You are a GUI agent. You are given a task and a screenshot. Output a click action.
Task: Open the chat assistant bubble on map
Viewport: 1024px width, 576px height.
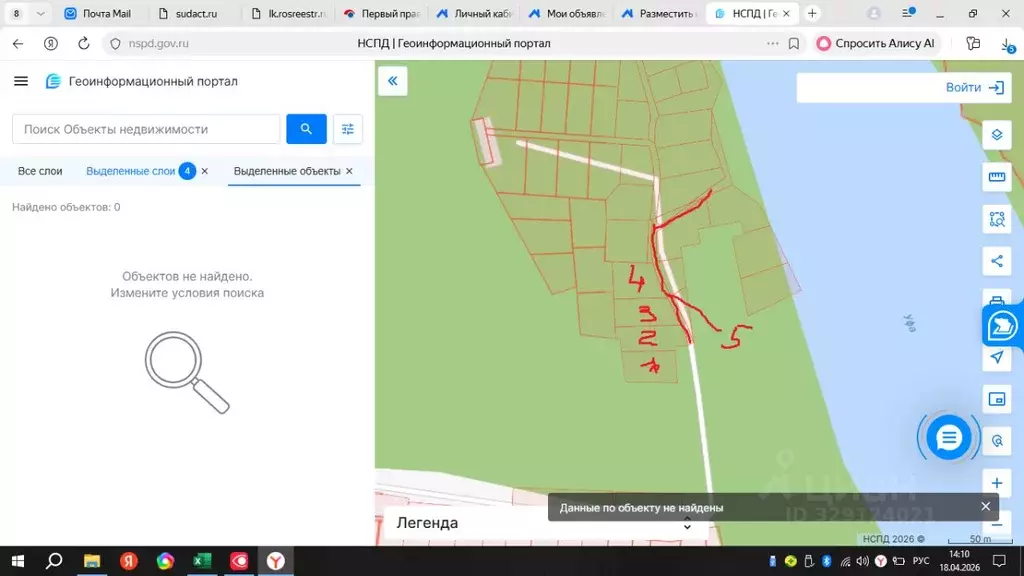coord(947,437)
